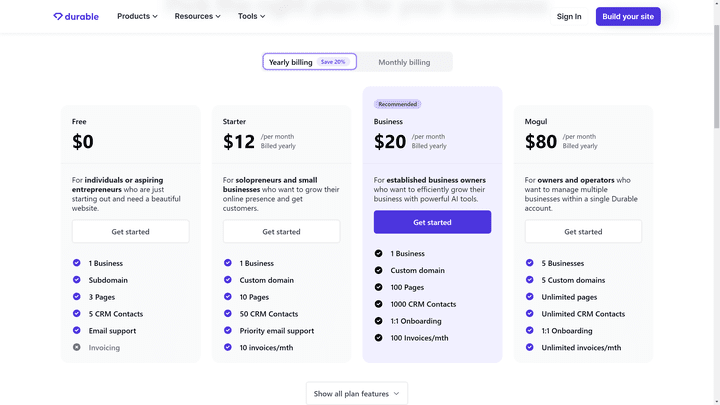
Task: Choose Get started under Starter plan
Action: [x=281, y=231]
